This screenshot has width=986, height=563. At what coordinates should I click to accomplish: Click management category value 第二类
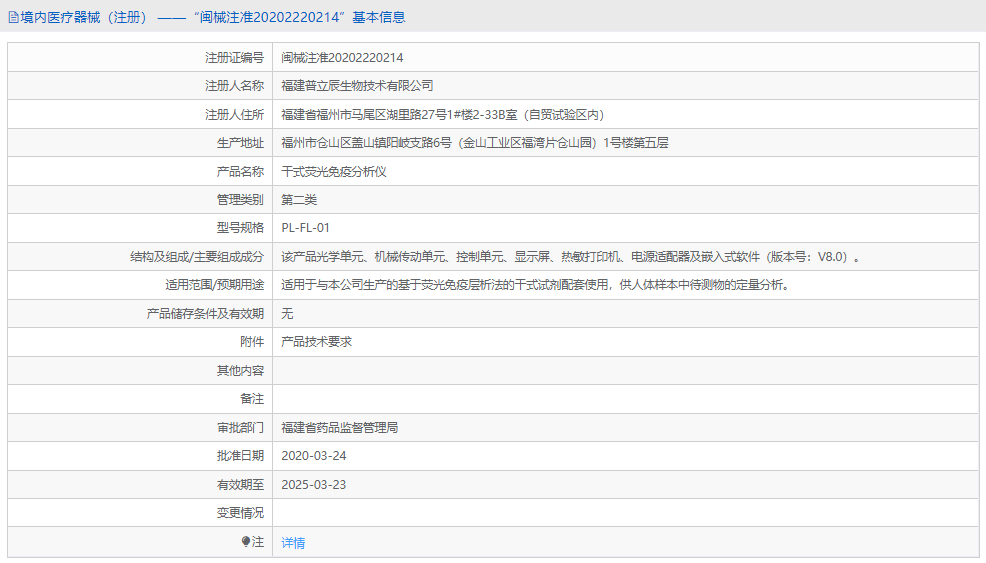point(299,200)
